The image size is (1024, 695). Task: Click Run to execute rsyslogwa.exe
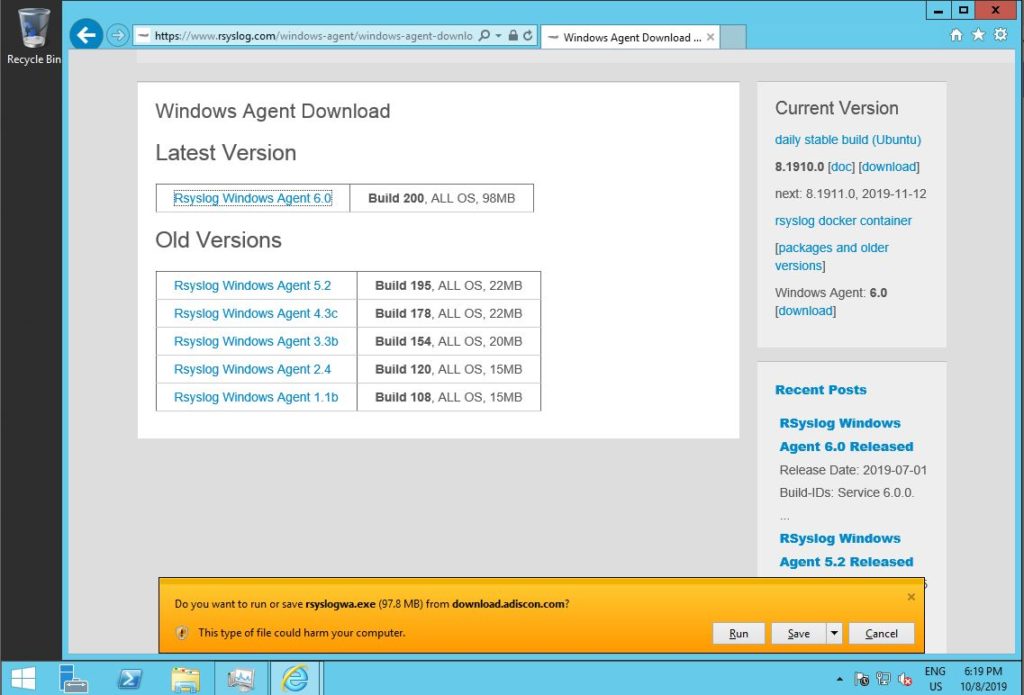(x=738, y=633)
